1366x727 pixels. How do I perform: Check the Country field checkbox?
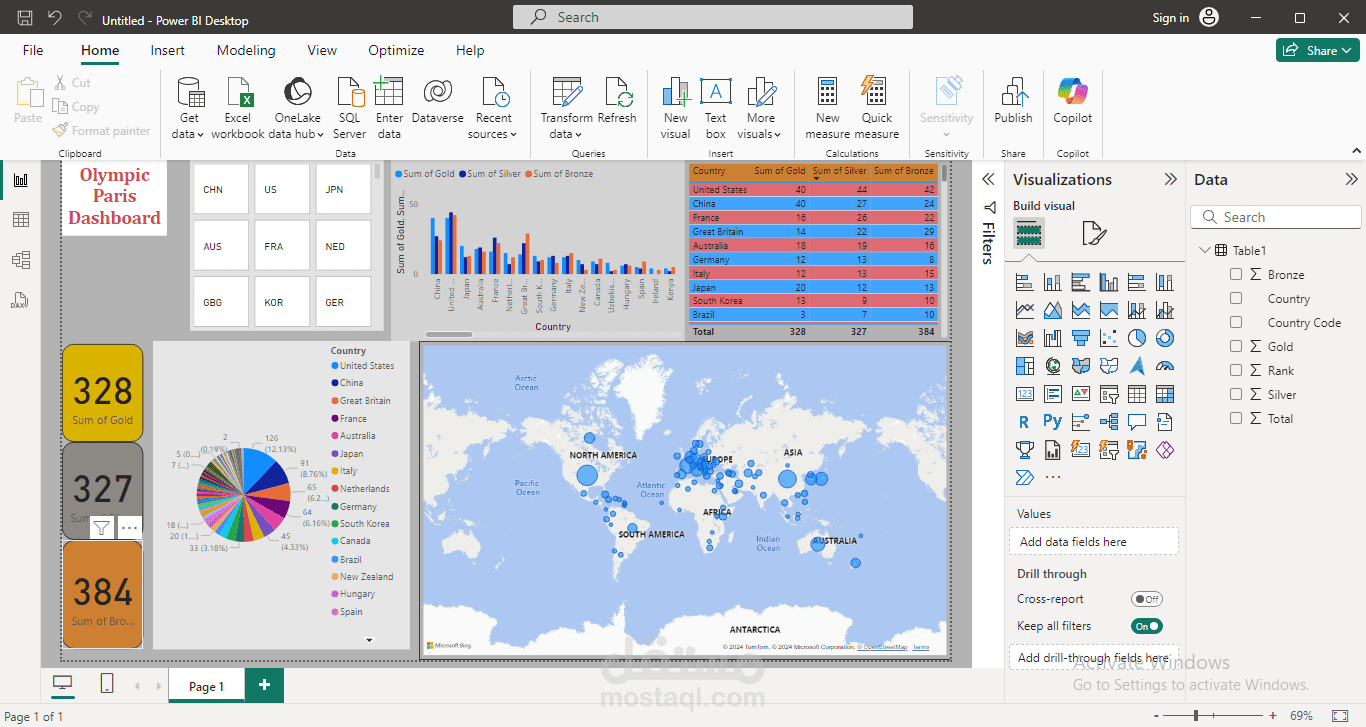pos(1236,298)
